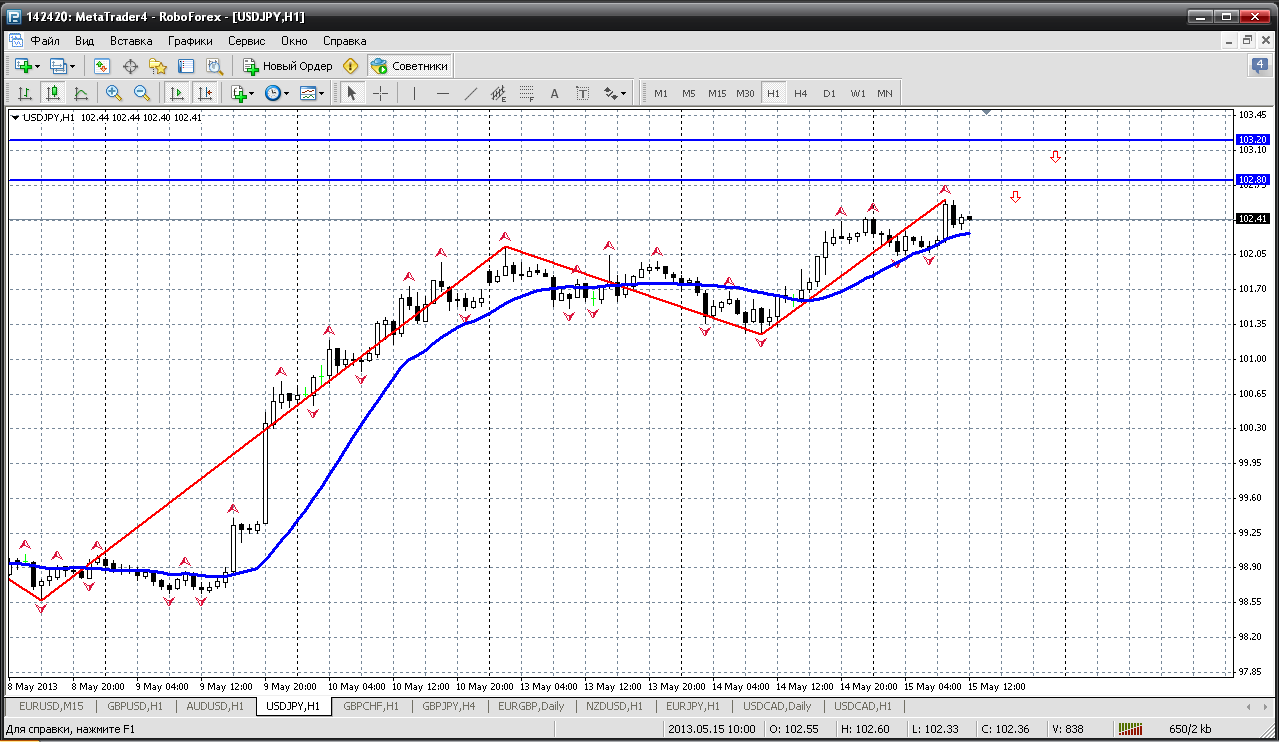The width and height of the screenshot is (1279, 742).
Task: Open the Вставка menu
Action: [131, 41]
